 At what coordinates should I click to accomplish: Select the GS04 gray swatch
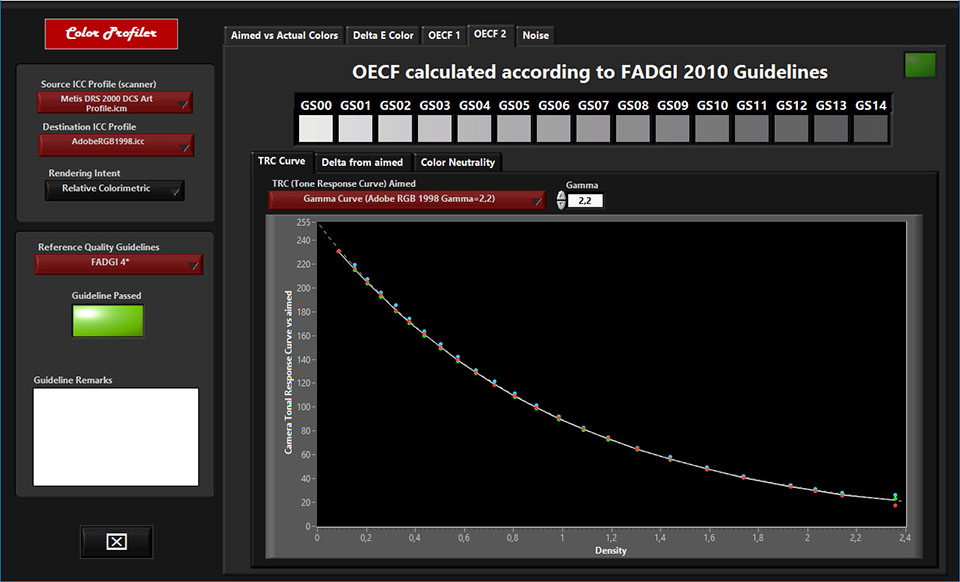coord(474,129)
